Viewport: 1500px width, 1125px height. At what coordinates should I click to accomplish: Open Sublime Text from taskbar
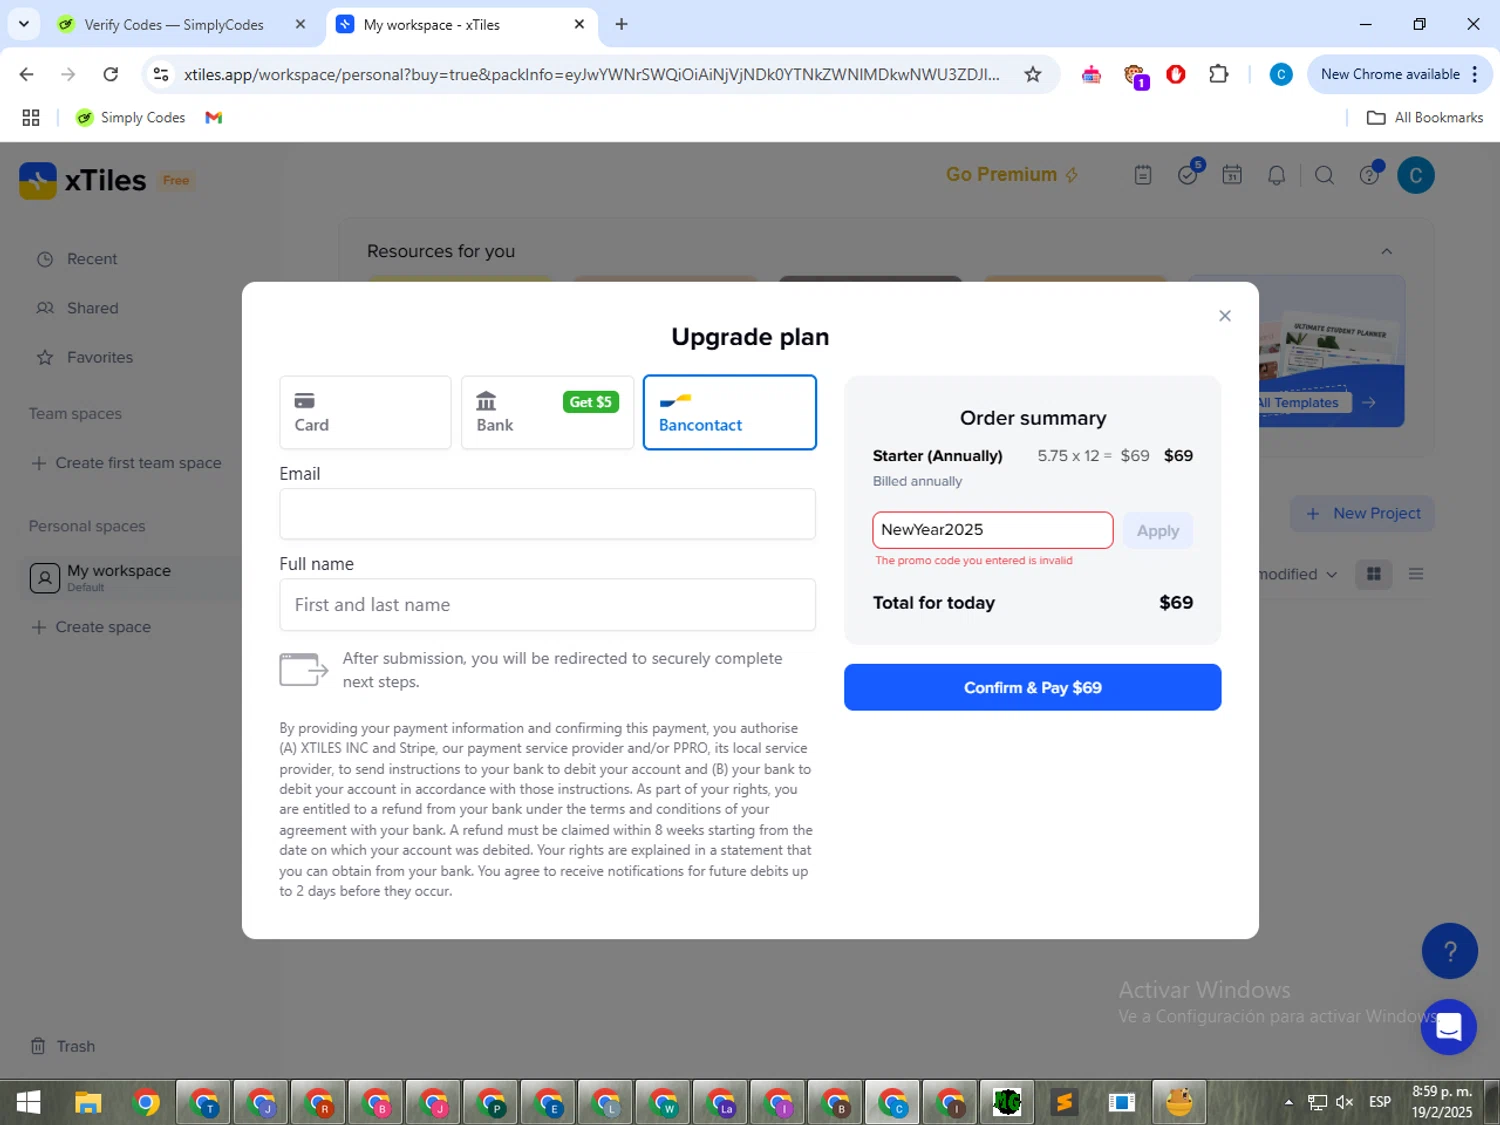click(1064, 1103)
